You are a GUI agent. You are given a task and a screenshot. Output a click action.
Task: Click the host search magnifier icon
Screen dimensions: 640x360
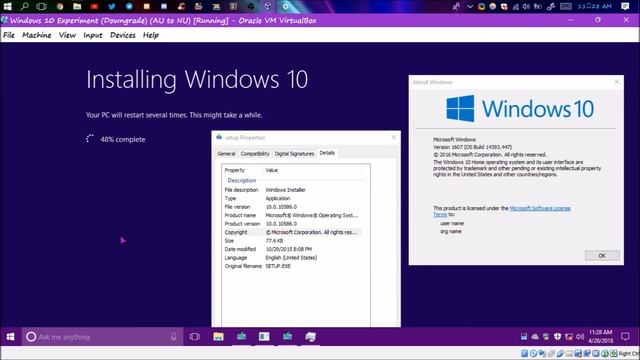tap(24, 6)
